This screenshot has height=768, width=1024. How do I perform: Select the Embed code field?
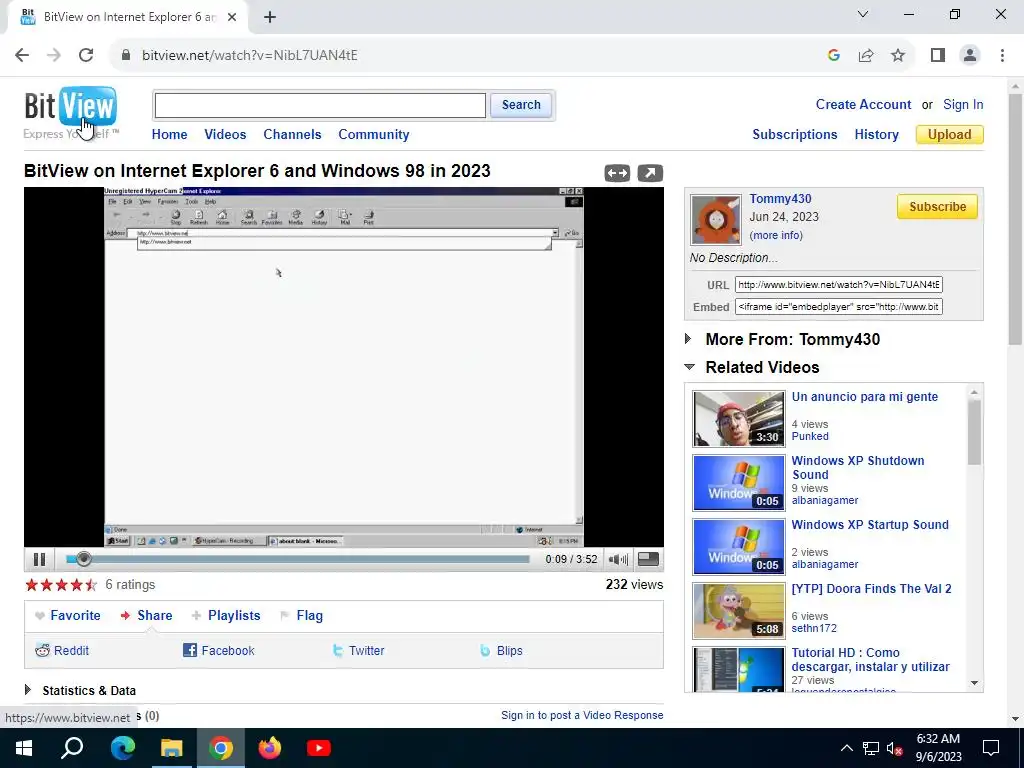(839, 307)
